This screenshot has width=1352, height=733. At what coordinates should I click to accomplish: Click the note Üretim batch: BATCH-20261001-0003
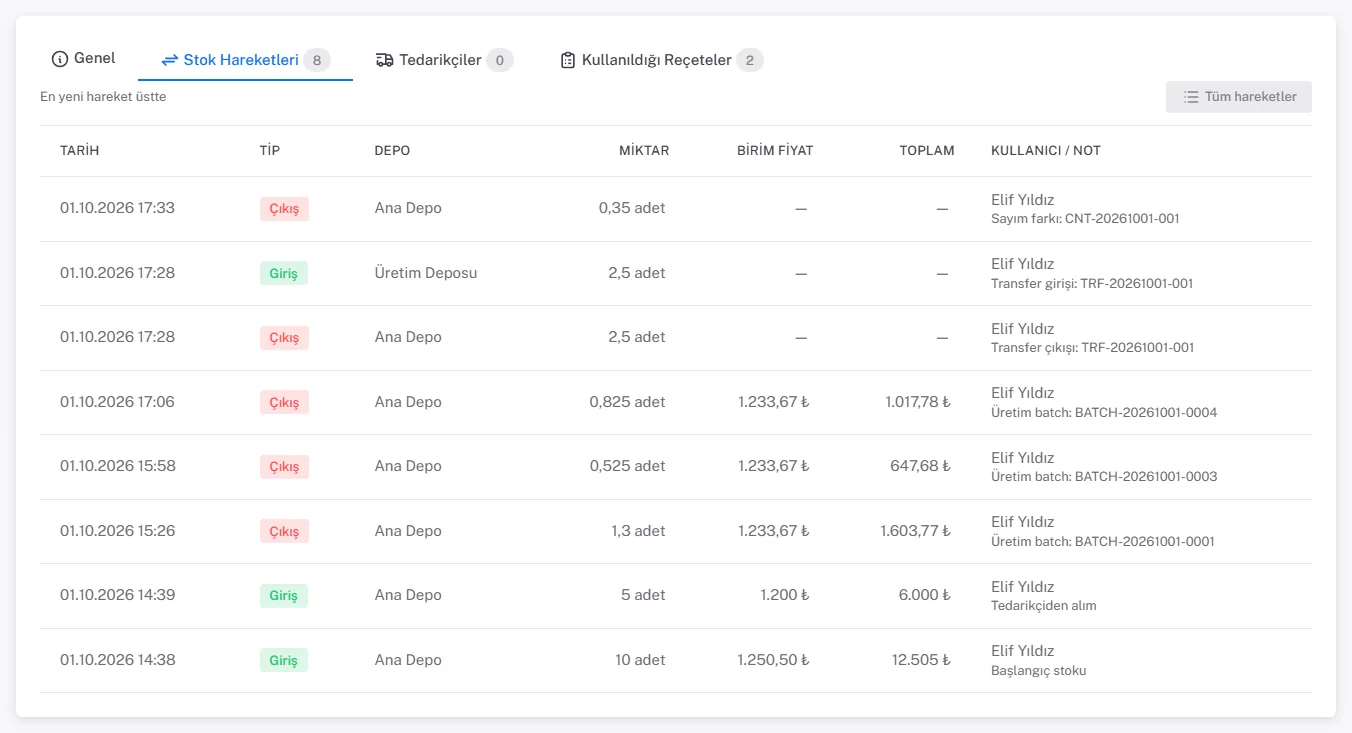coord(1104,477)
